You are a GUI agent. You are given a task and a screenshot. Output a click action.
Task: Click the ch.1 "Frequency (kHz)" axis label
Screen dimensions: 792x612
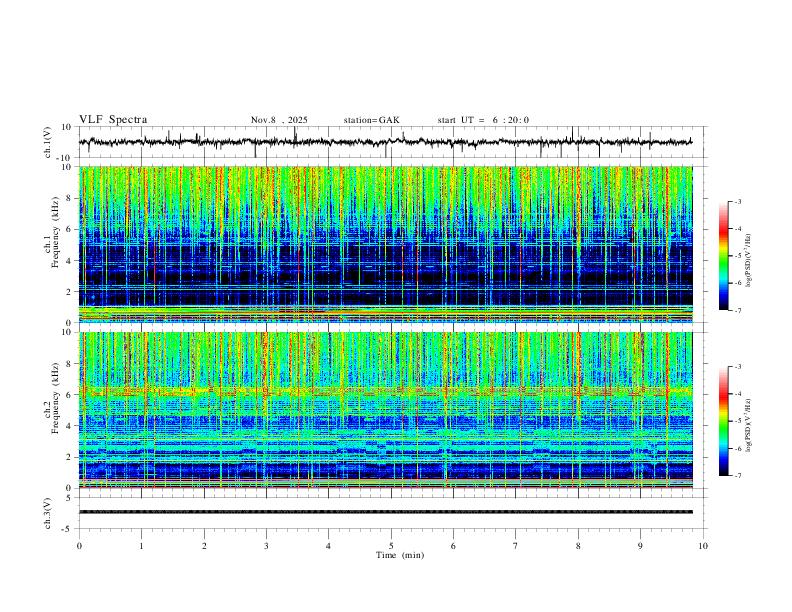tap(55, 232)
